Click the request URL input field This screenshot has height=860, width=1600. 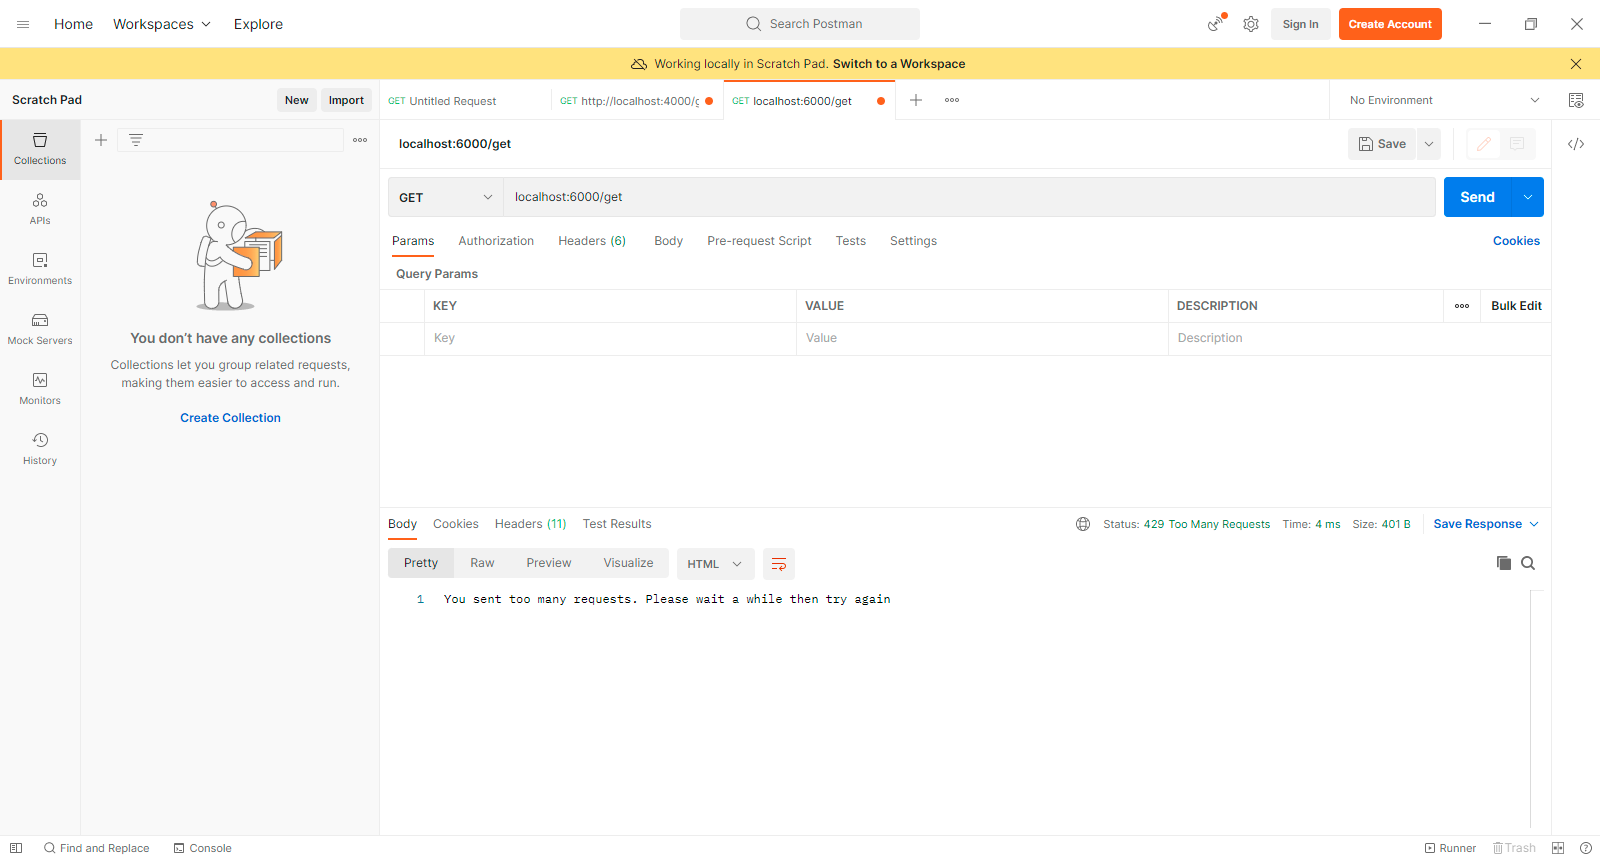pos(969,197)
